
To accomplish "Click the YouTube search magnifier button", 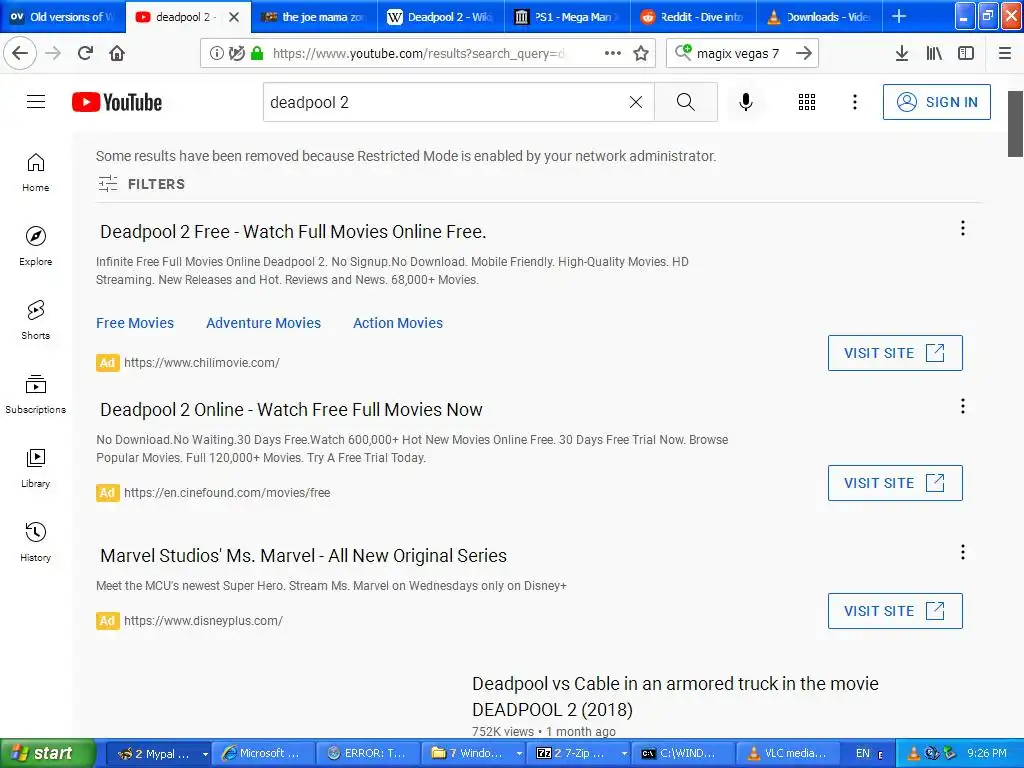I will click(x=686, y=102).
